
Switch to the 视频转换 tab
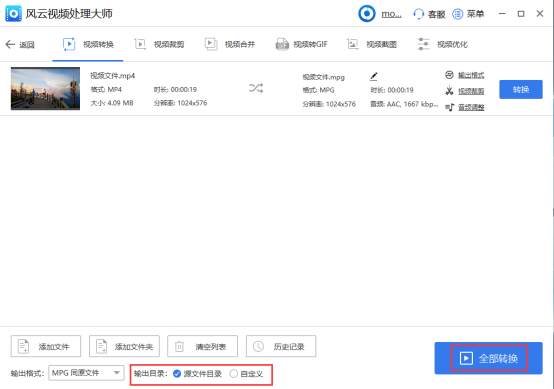pos(88,45)
